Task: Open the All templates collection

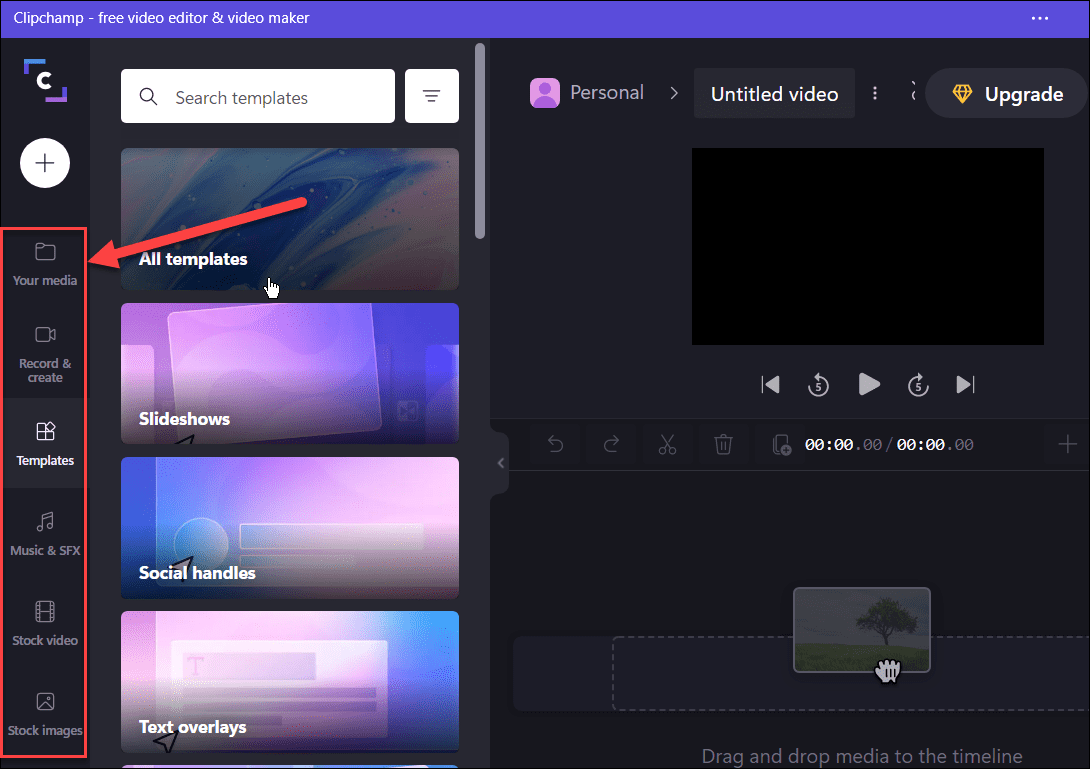Action: point(289,219)
